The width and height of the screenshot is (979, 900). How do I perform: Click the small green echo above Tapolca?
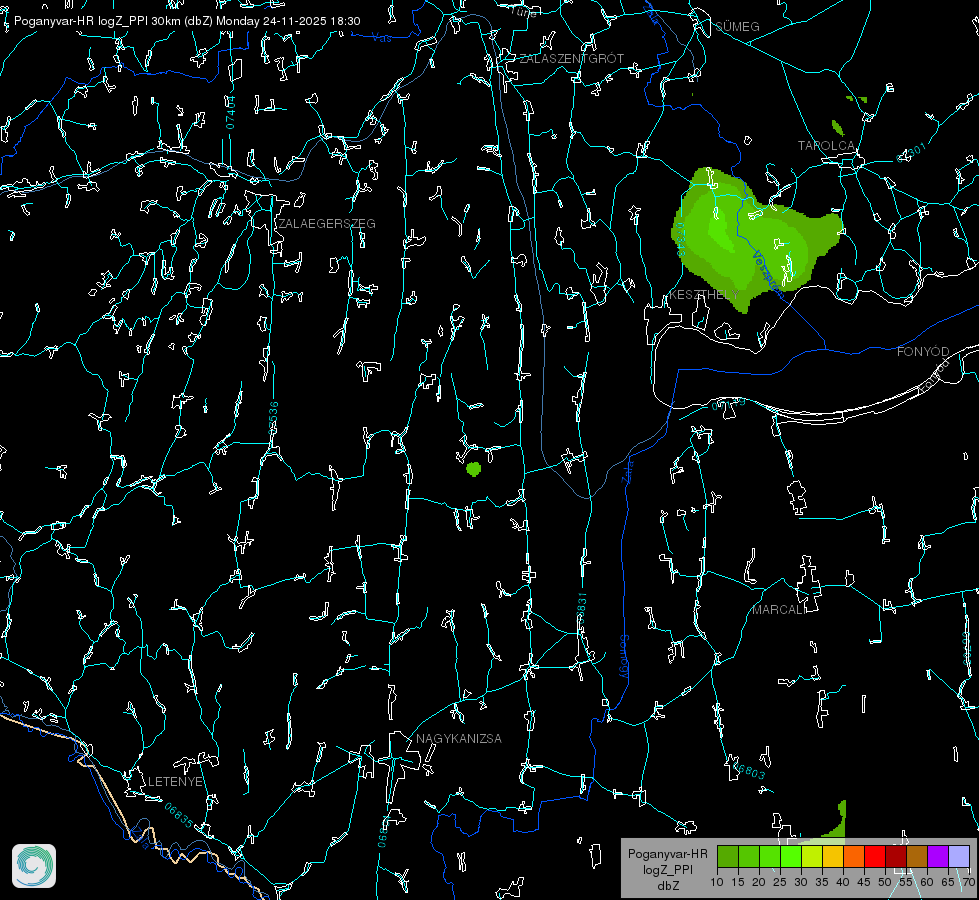(x=838, y=128)
